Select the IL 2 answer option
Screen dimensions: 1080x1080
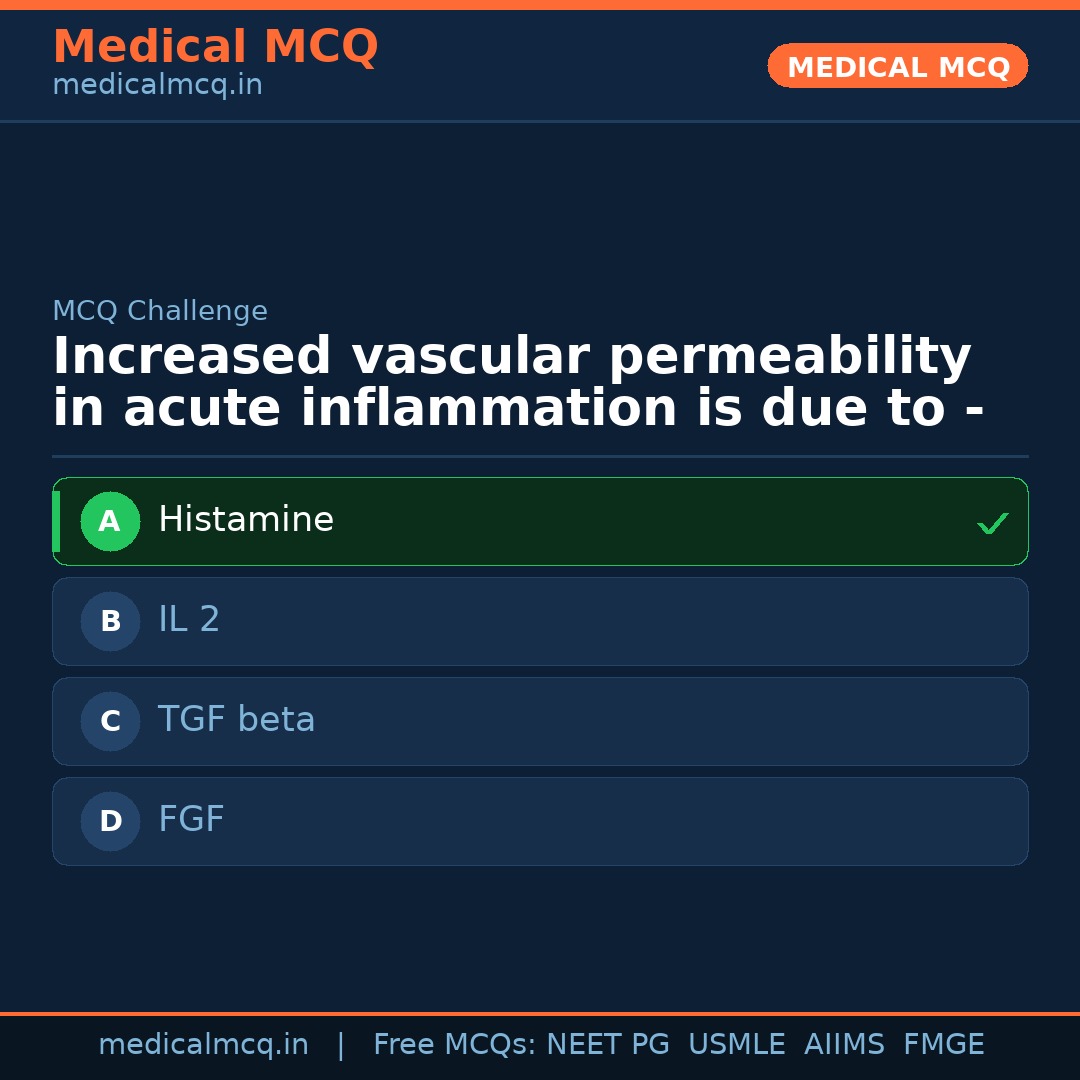pos(540,621)
